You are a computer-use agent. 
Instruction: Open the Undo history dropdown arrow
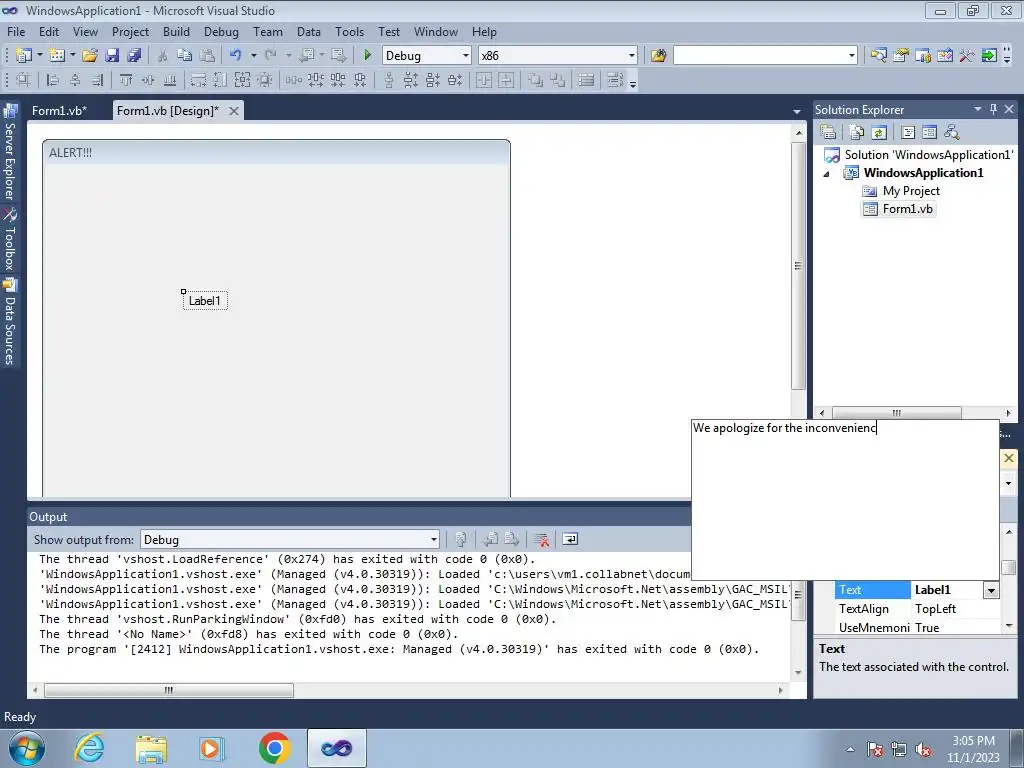[253, 56]
